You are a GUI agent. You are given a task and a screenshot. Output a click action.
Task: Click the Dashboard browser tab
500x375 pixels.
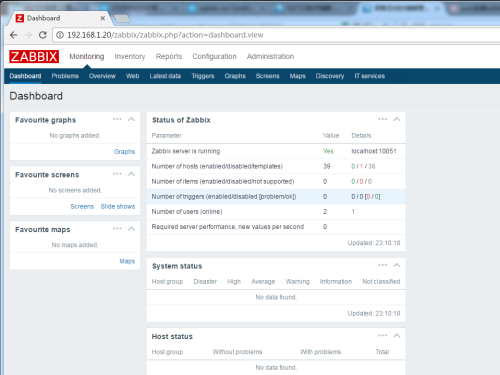coord(60,18)
